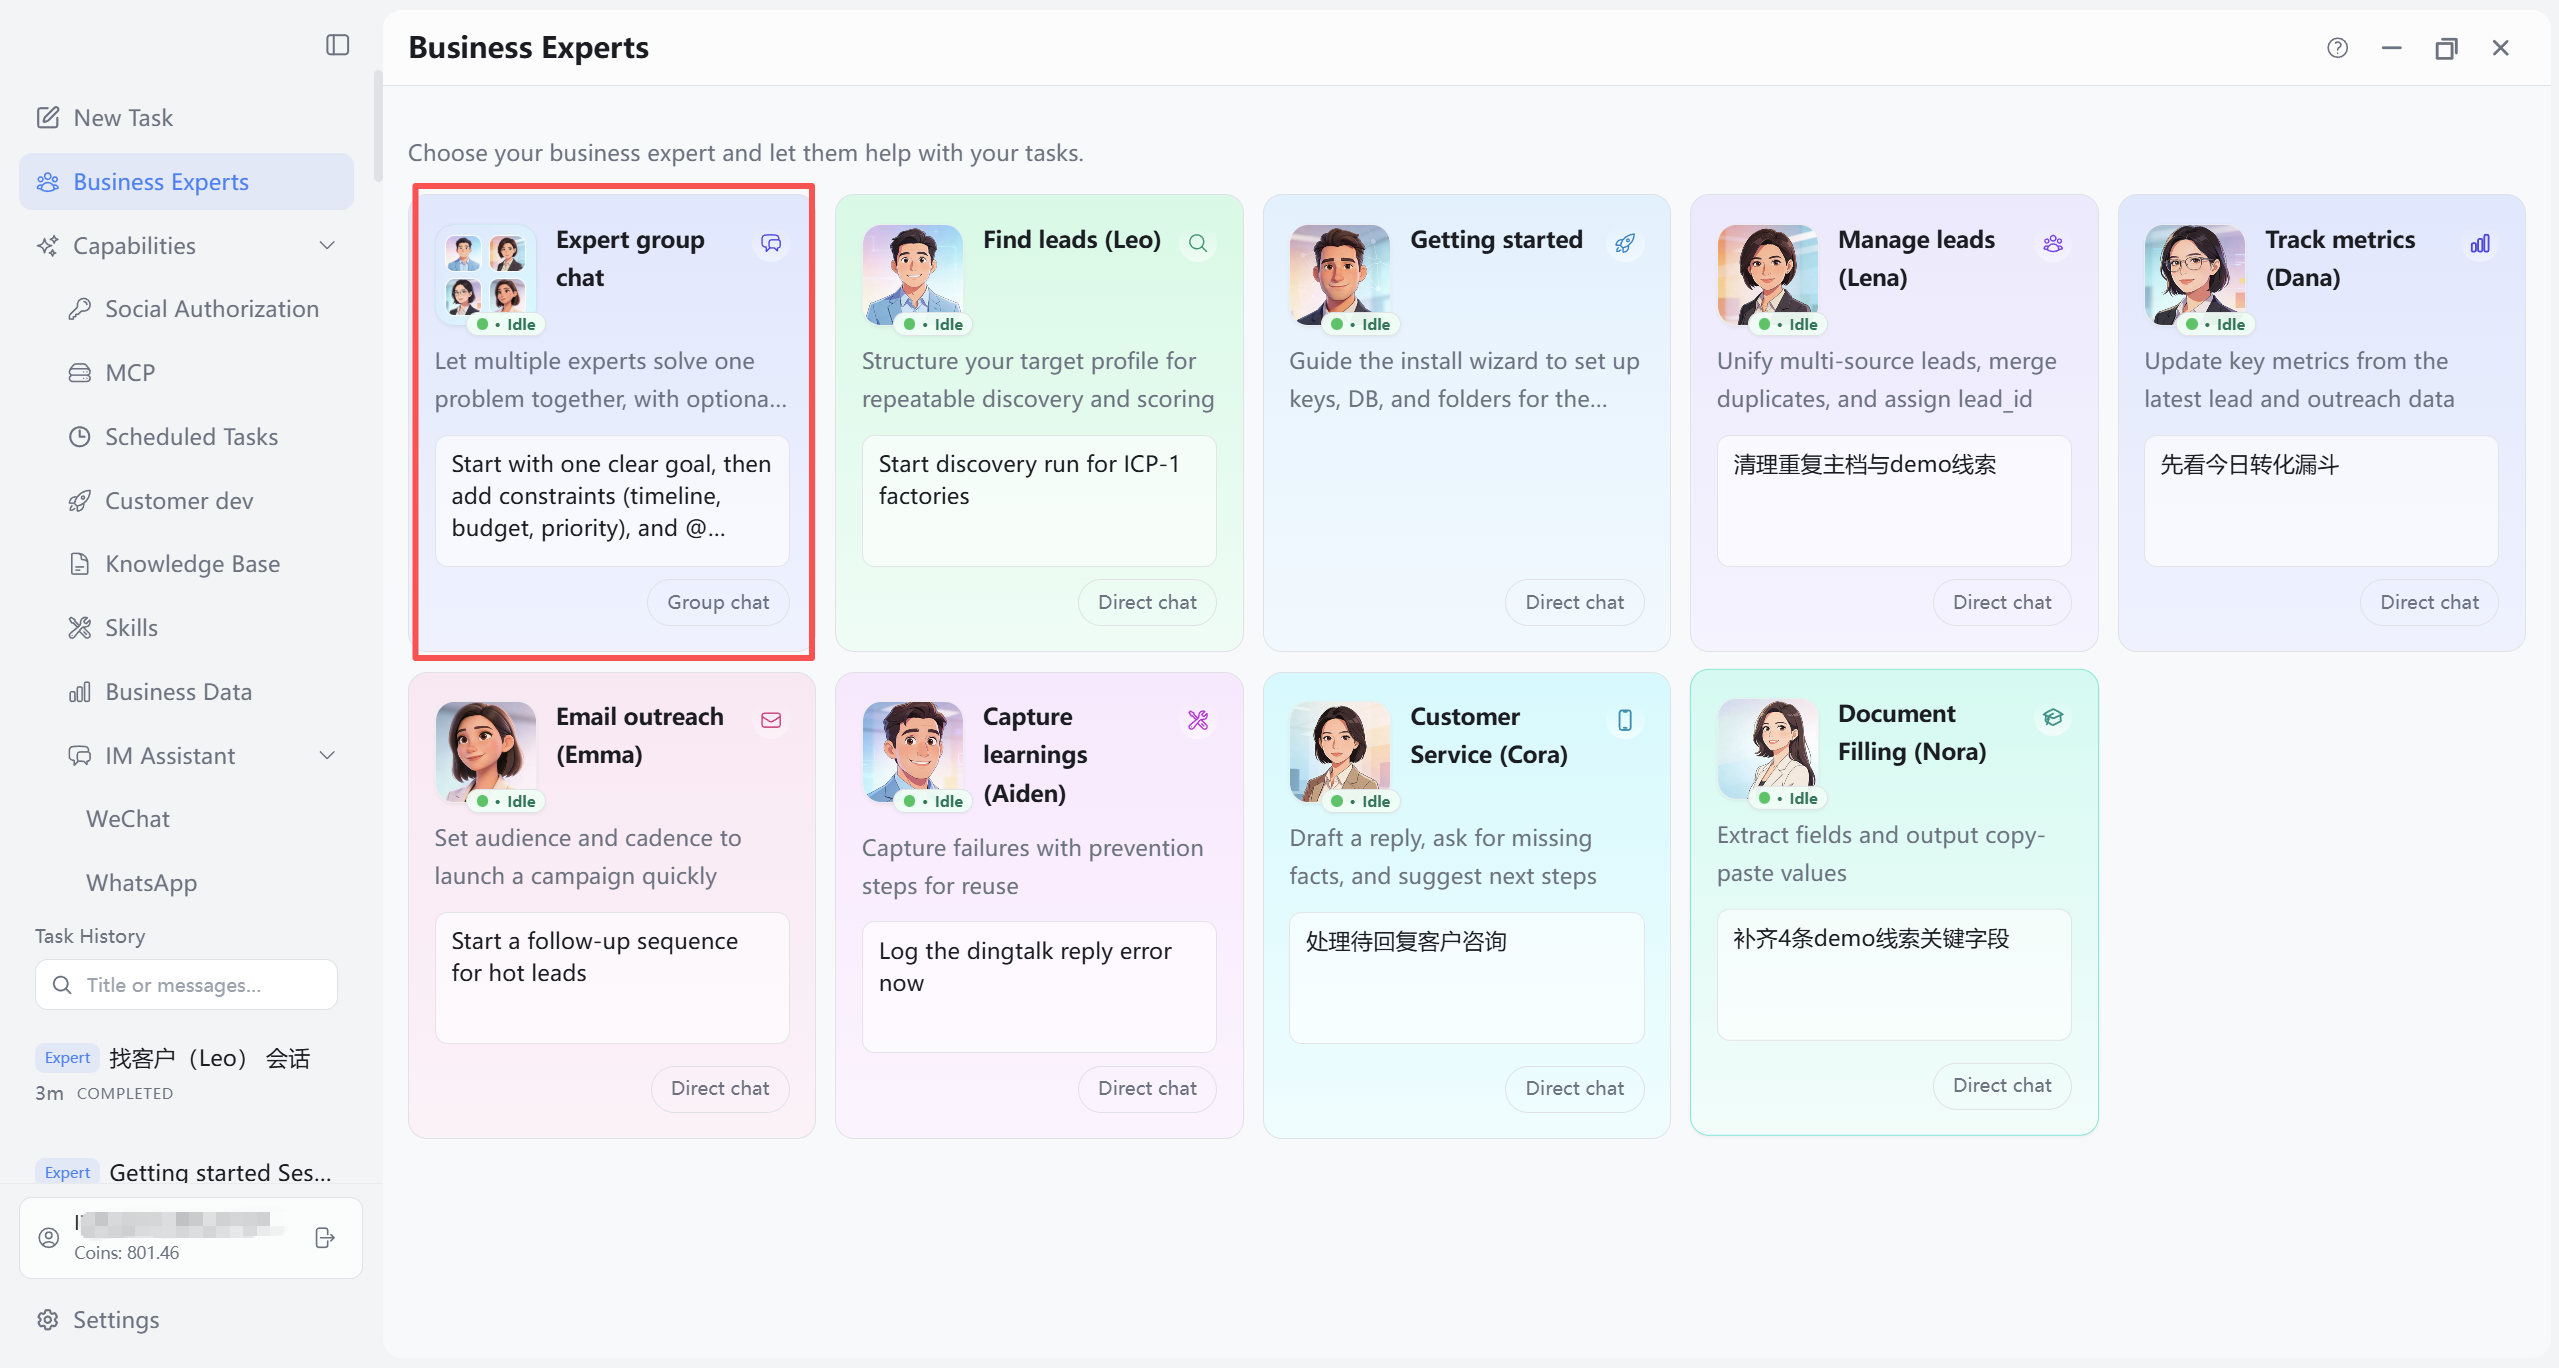Click the phone icon on Customer Service card
This screenshot has width=2559, height=1368.
pyautogui.click(x=1625, y=720)
